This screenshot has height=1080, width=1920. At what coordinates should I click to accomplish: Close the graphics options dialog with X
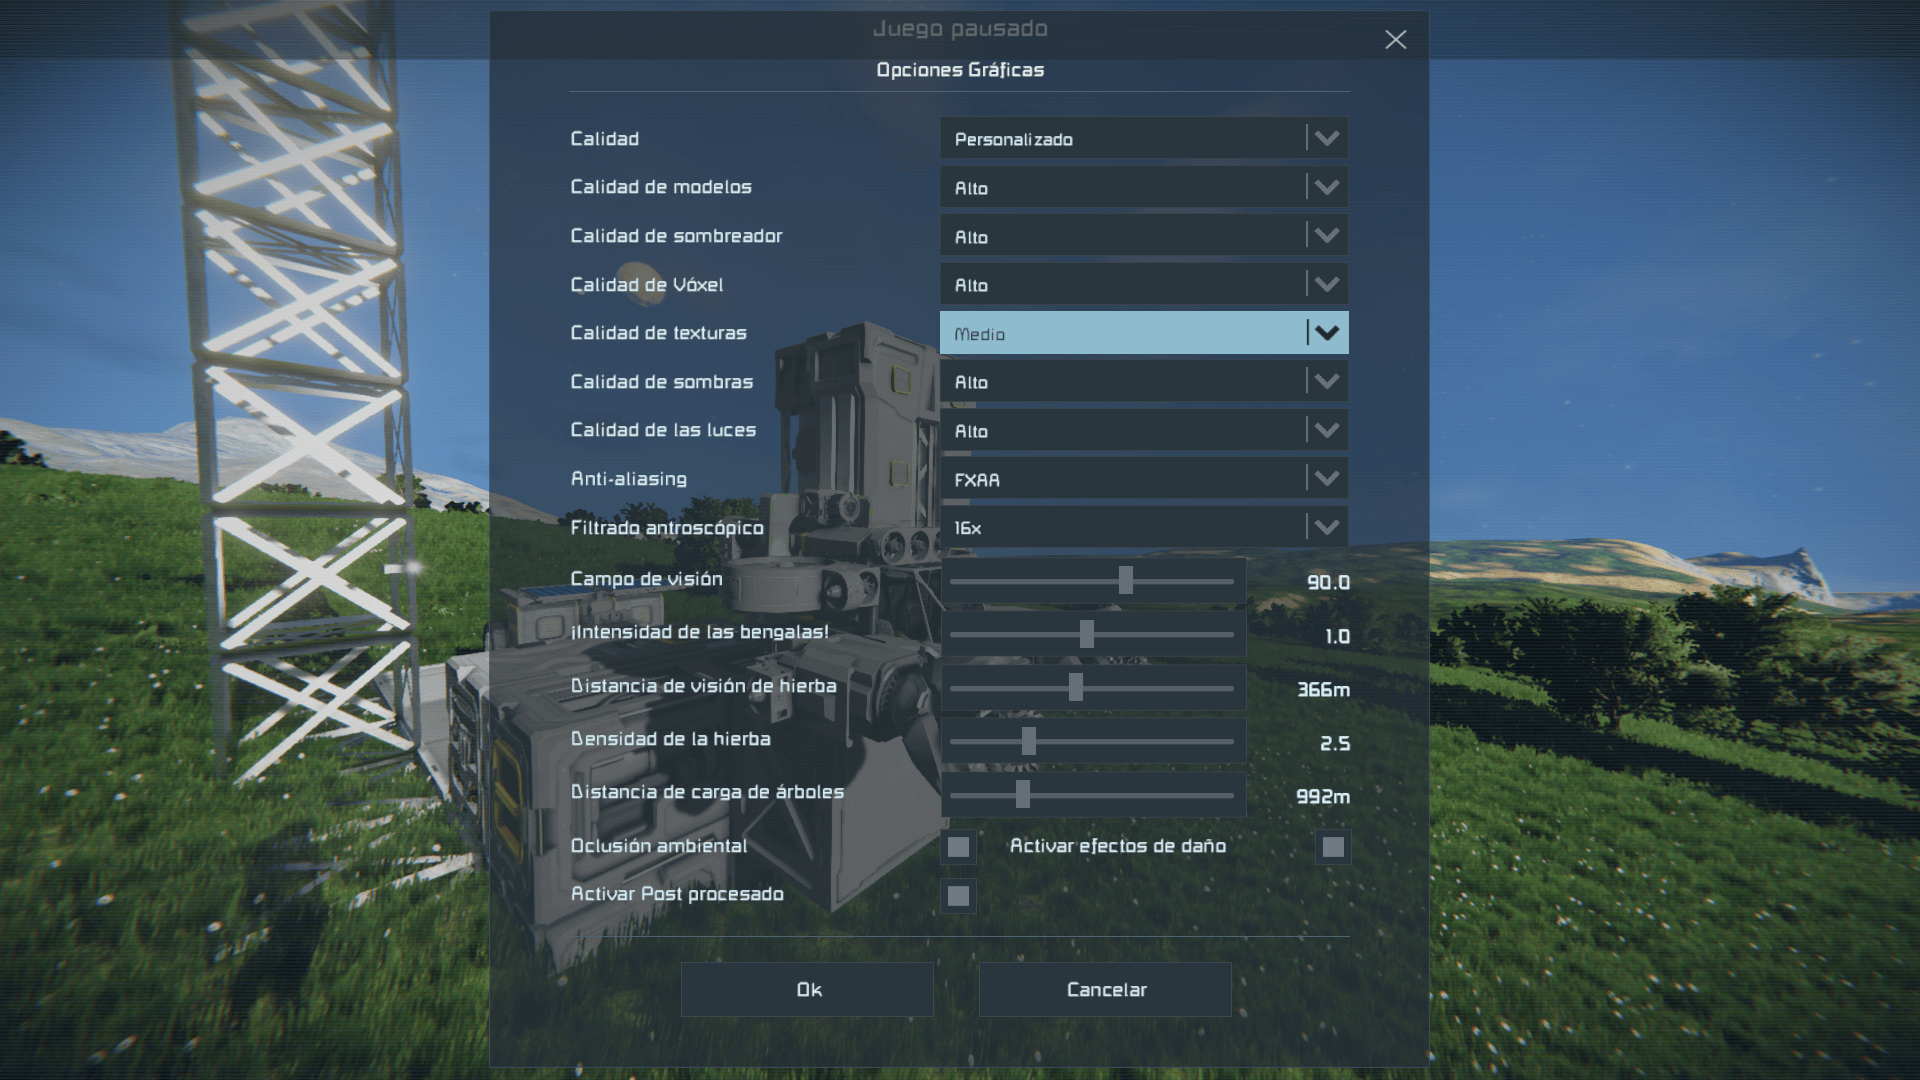point(1395,39)
